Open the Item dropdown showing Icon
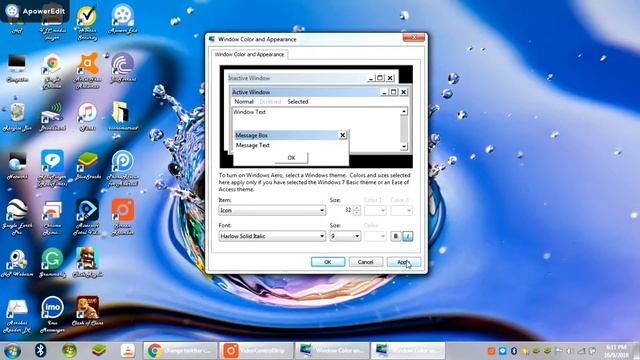Screen dimensions: 640x360 [x=272, y=210]
